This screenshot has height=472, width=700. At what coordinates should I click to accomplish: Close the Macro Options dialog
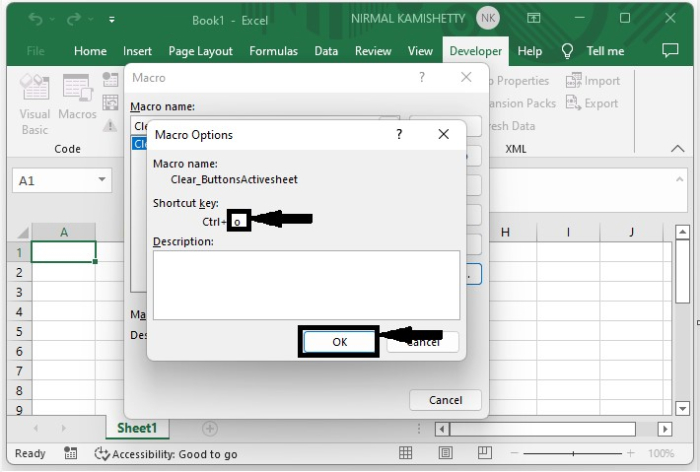click(443, 134)
